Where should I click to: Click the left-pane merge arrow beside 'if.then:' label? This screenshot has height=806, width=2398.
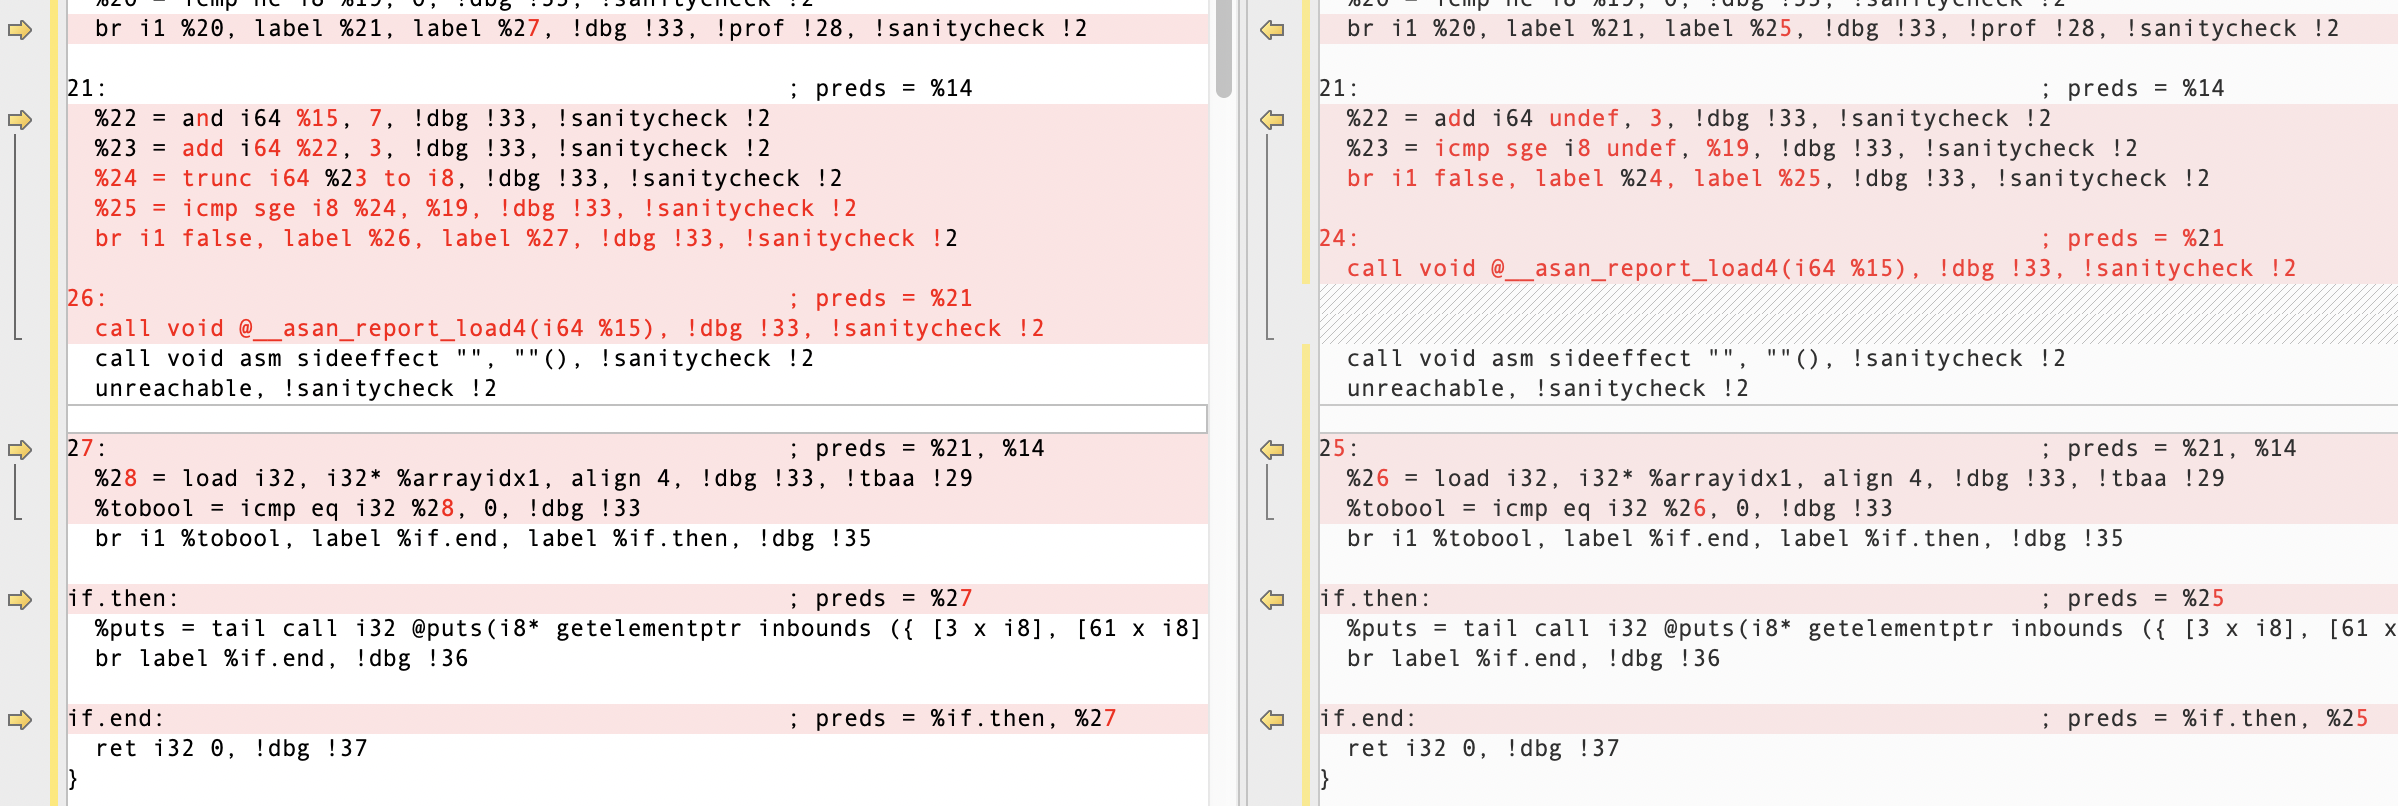click(20, 600)
